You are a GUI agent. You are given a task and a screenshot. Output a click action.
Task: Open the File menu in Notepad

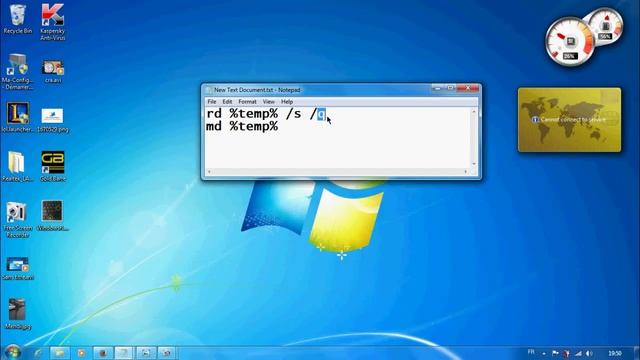coord(212,102)
